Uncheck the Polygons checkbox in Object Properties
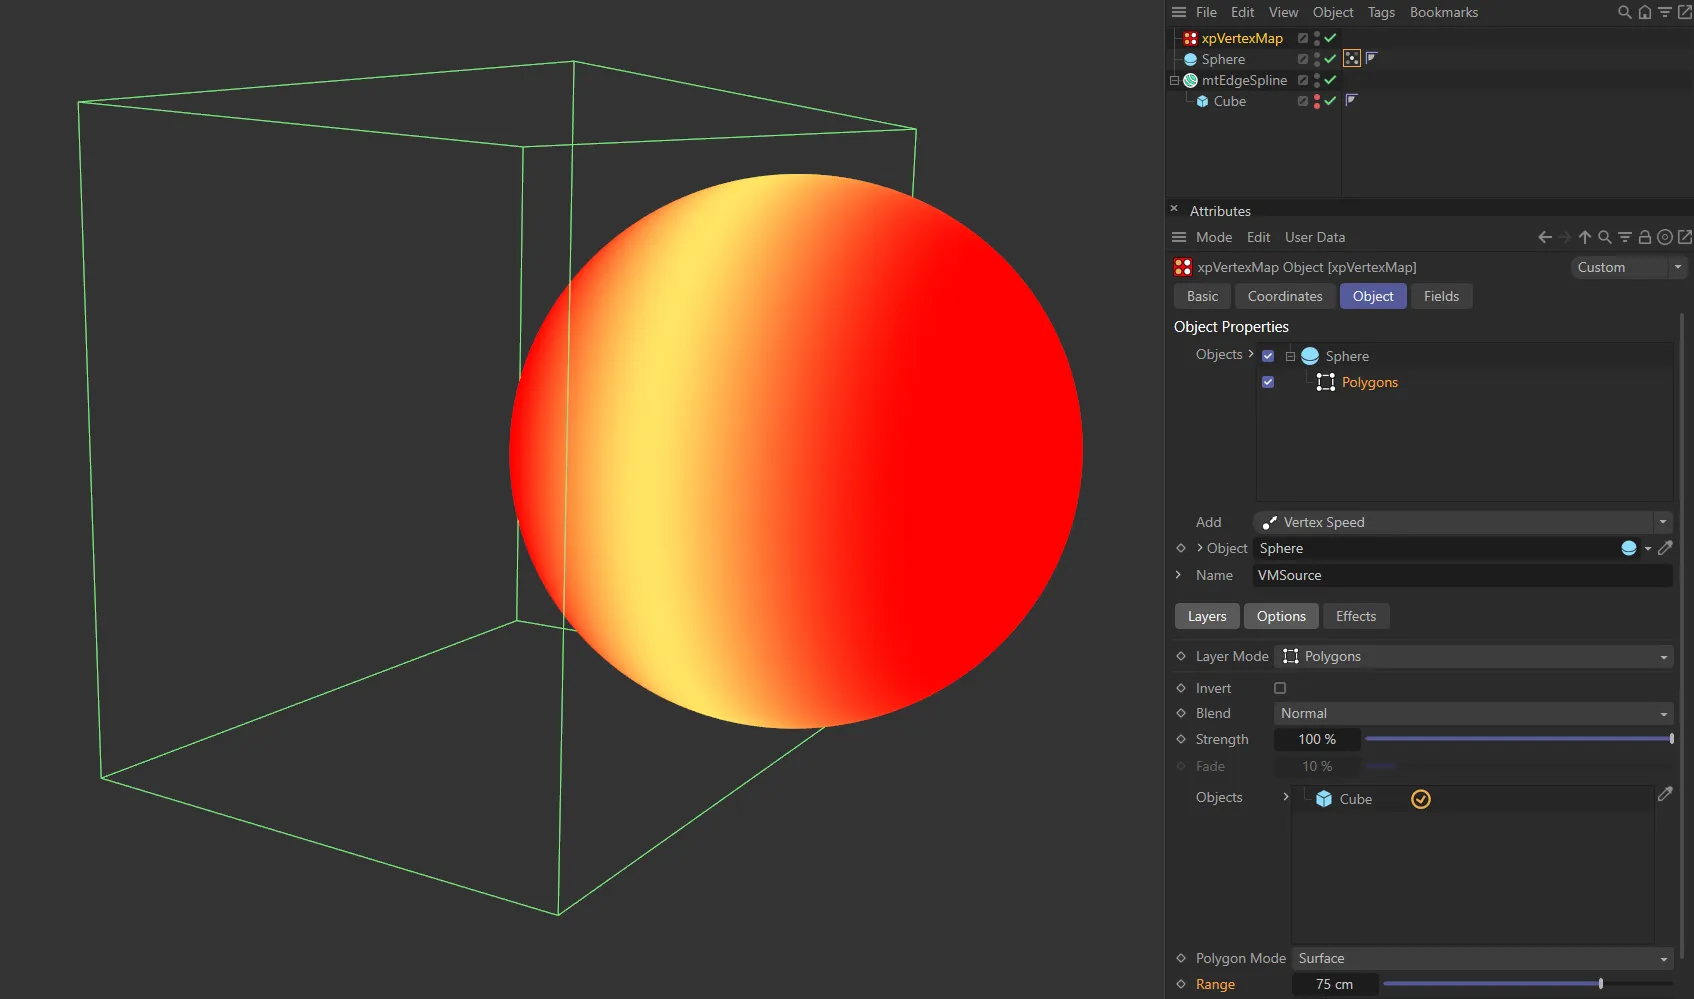This screenshot has width=1694, height=999. 1267,382
